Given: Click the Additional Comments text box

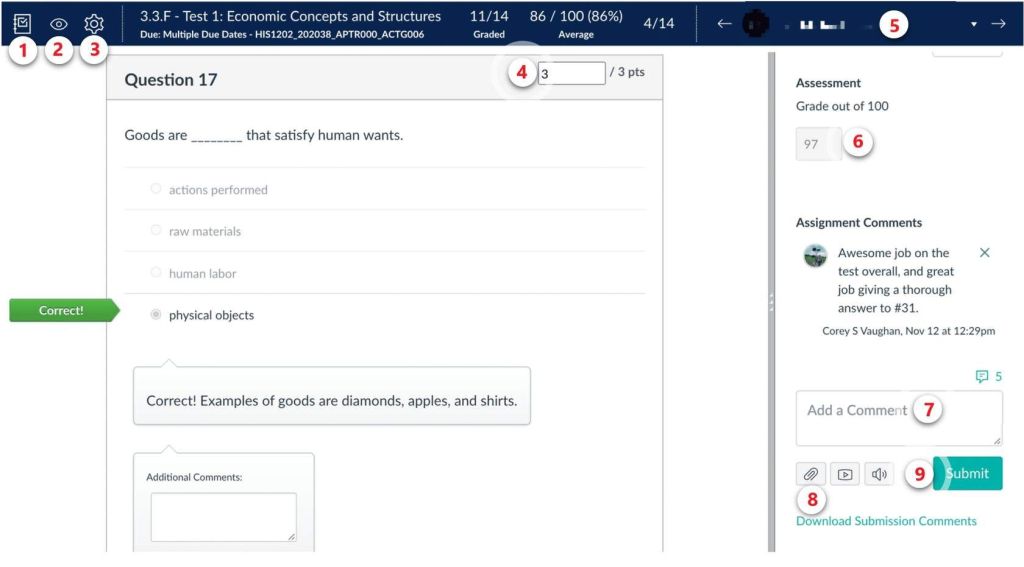Looking at the screenshot, I should (x=223, y=517).
